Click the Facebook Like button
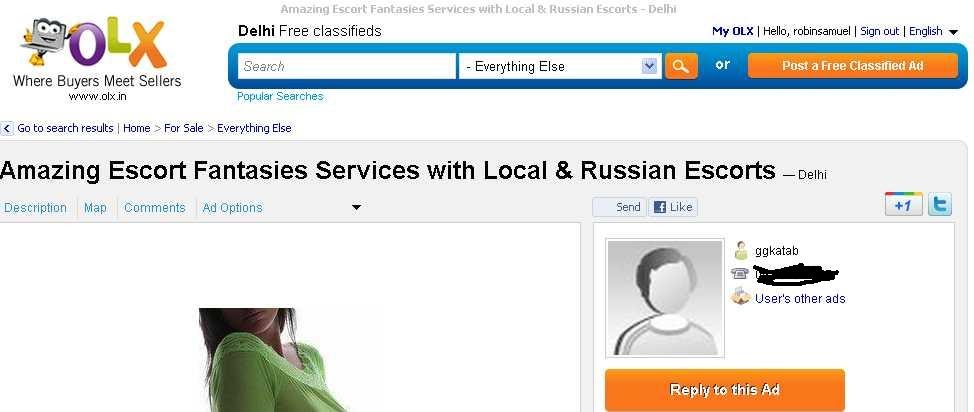The width and height of the screenshot is (974, 412). (x=673, y=207)
